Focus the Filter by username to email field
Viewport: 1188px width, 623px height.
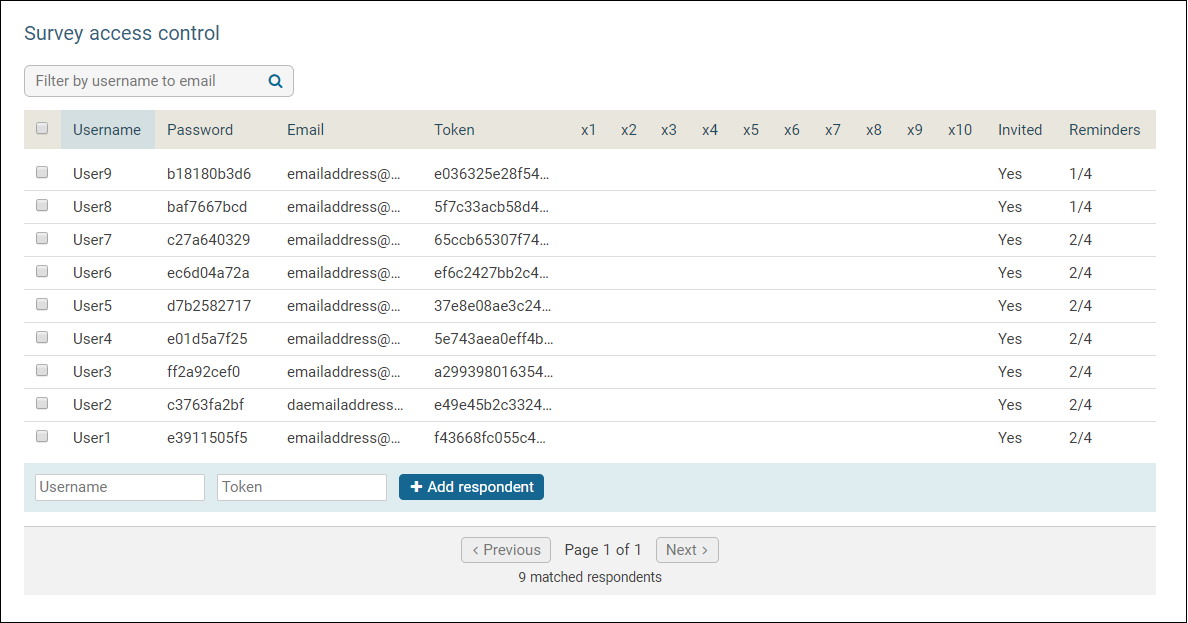coord(158,81)
